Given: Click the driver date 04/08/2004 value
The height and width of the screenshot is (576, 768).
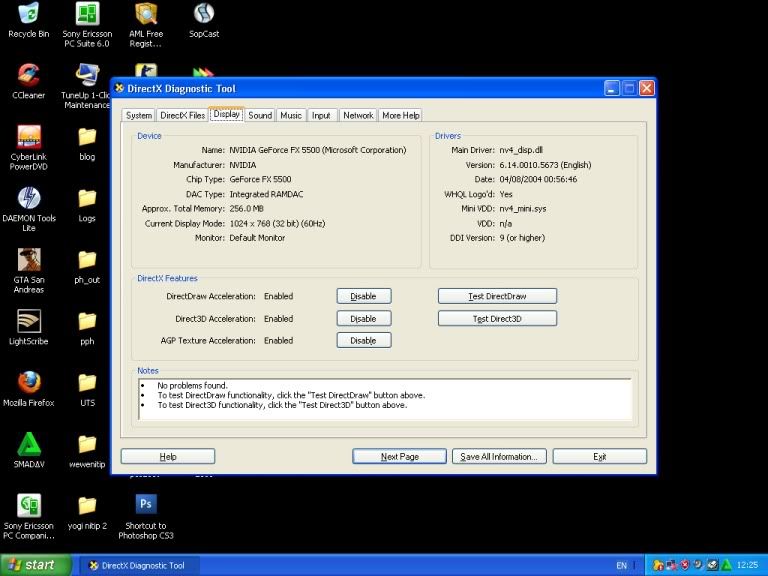Looking at the screenshot, I should tap(538, 179).
